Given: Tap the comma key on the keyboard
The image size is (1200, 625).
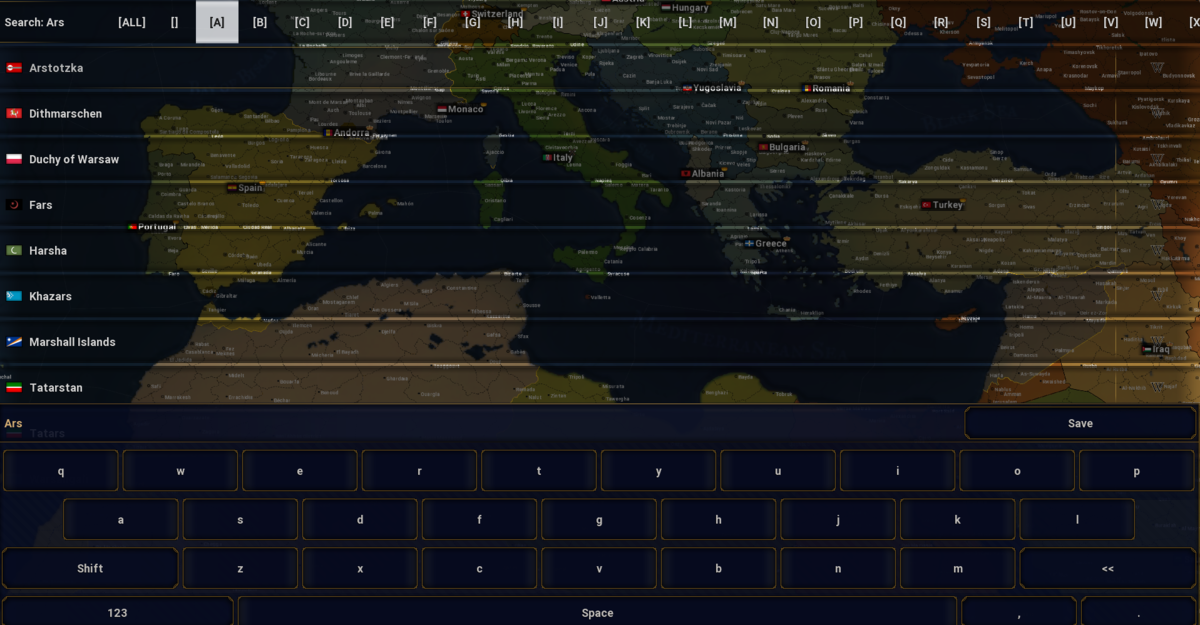Looking at the screenshot, I should click(1019, 612).
